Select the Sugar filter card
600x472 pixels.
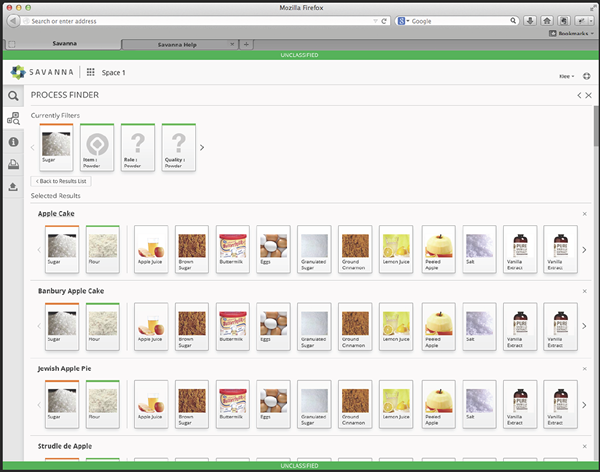[x=56, y=147]
